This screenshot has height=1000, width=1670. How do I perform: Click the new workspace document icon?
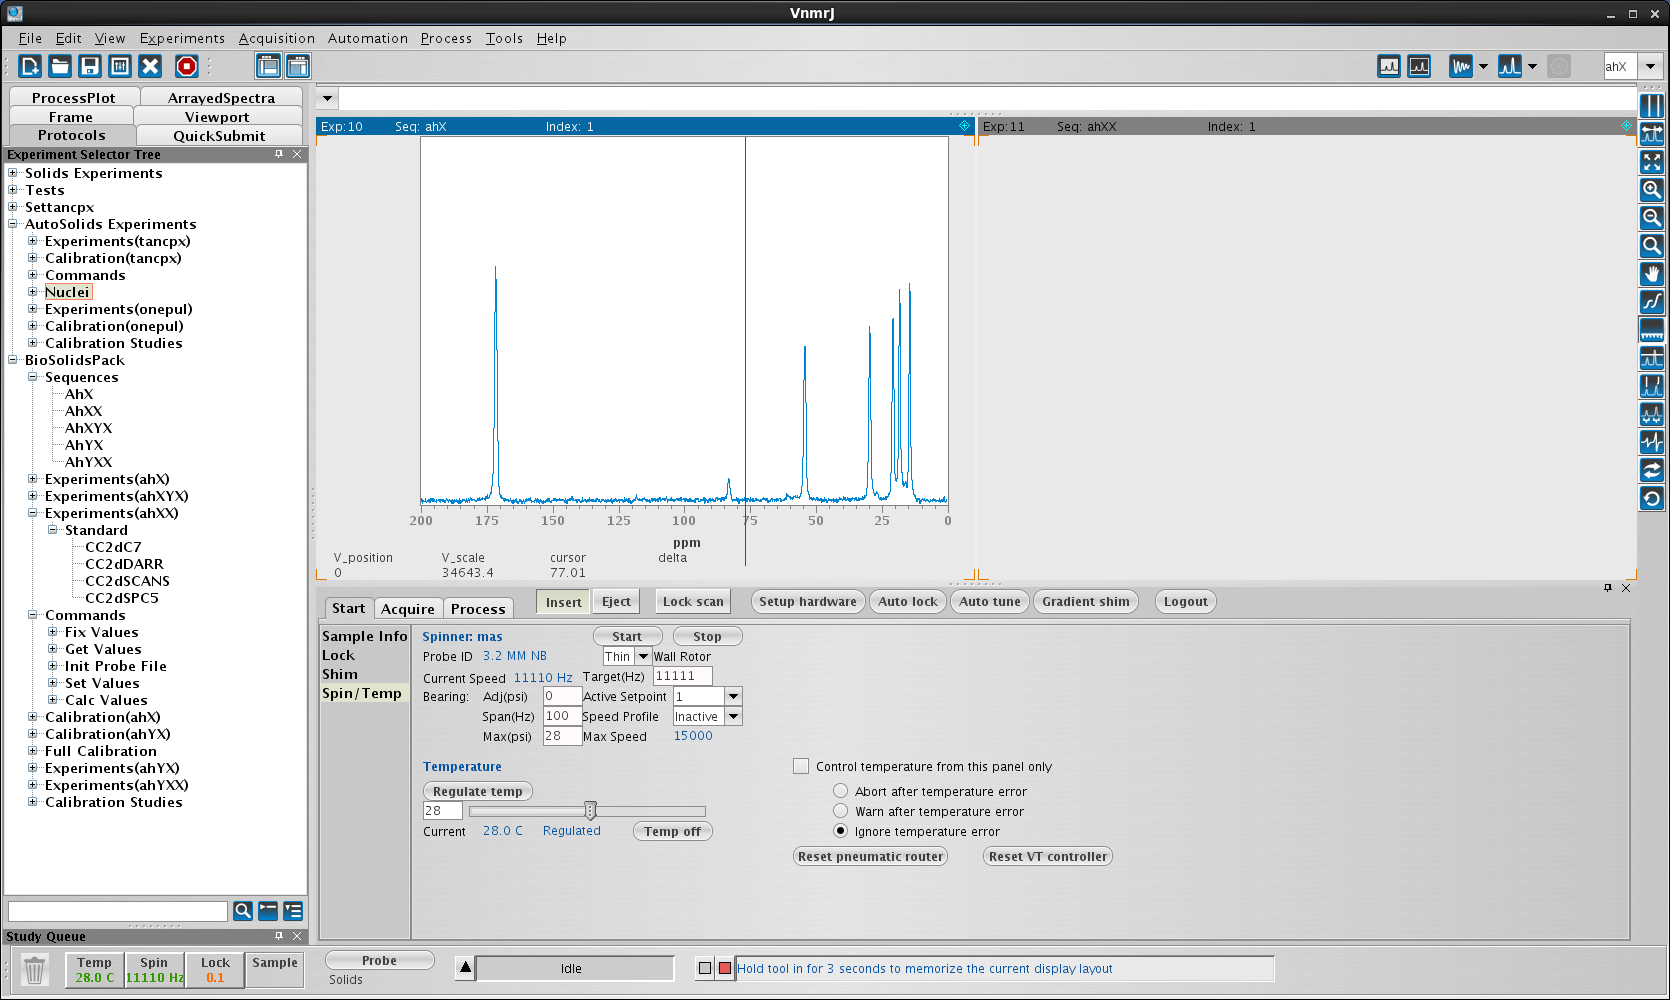(x=30, y=66)
